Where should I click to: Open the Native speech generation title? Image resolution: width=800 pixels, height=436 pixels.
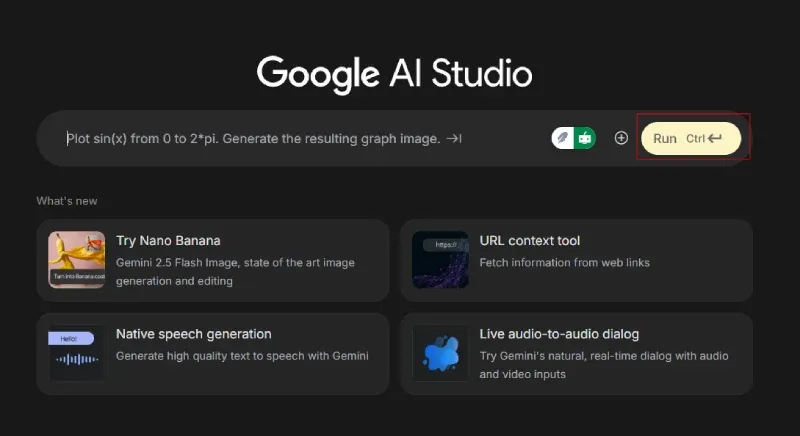[194, 334]
